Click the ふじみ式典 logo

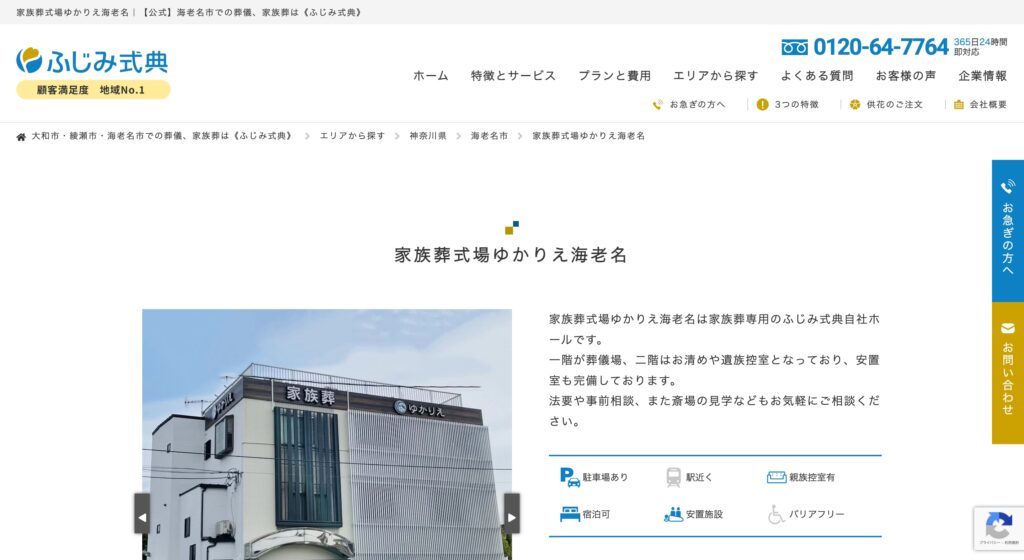click(x=92, y=61)
